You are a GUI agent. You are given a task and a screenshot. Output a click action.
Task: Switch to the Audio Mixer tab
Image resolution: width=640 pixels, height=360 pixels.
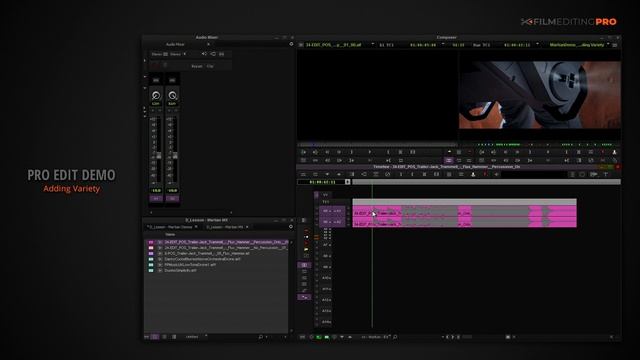coord(175,44)
